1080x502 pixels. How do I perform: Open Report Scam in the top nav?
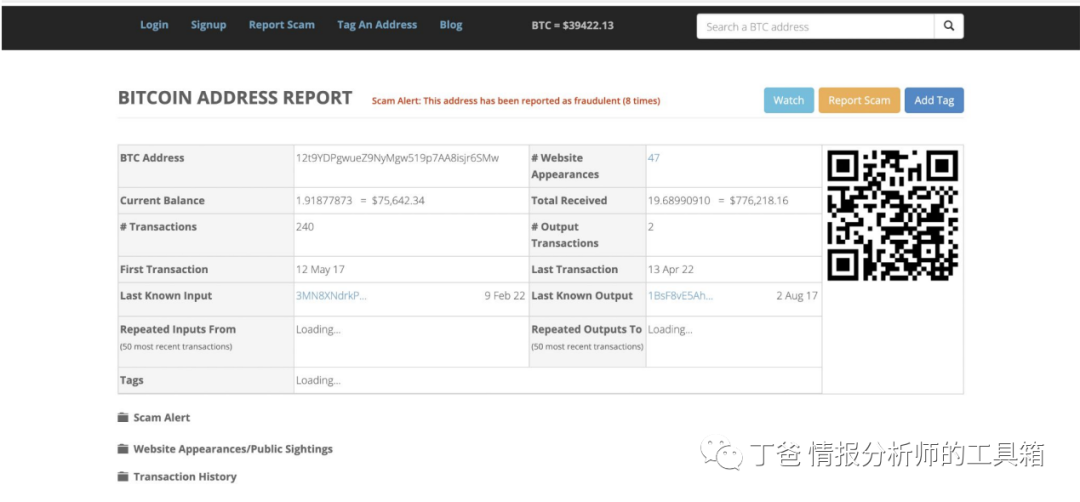282,25
